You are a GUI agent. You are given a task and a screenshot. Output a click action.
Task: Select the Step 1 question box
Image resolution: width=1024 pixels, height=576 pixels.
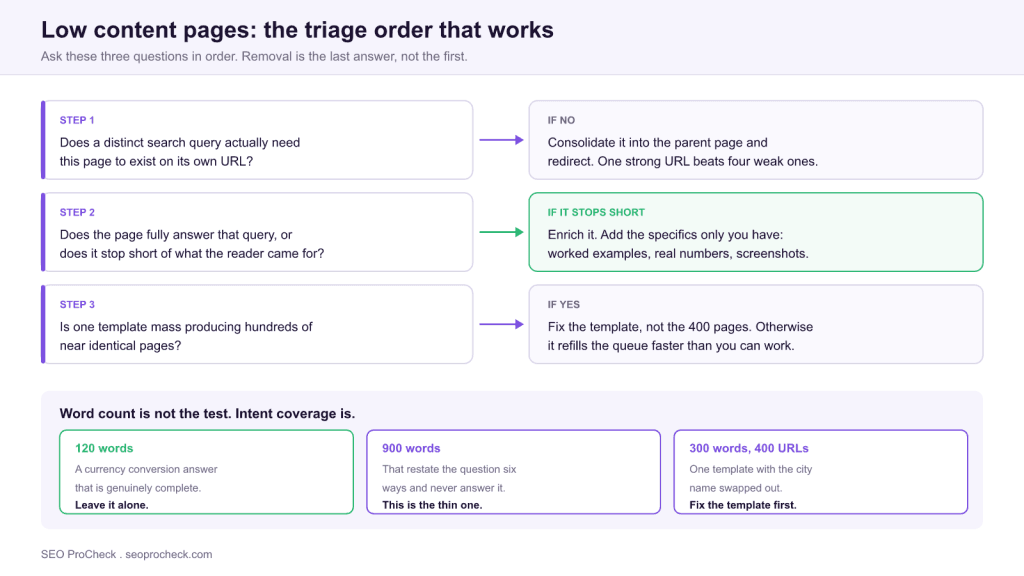pos(257,140)
